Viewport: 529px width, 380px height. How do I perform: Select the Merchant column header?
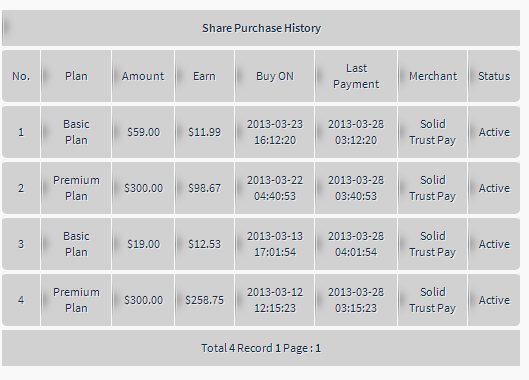[x=433, y=76]
